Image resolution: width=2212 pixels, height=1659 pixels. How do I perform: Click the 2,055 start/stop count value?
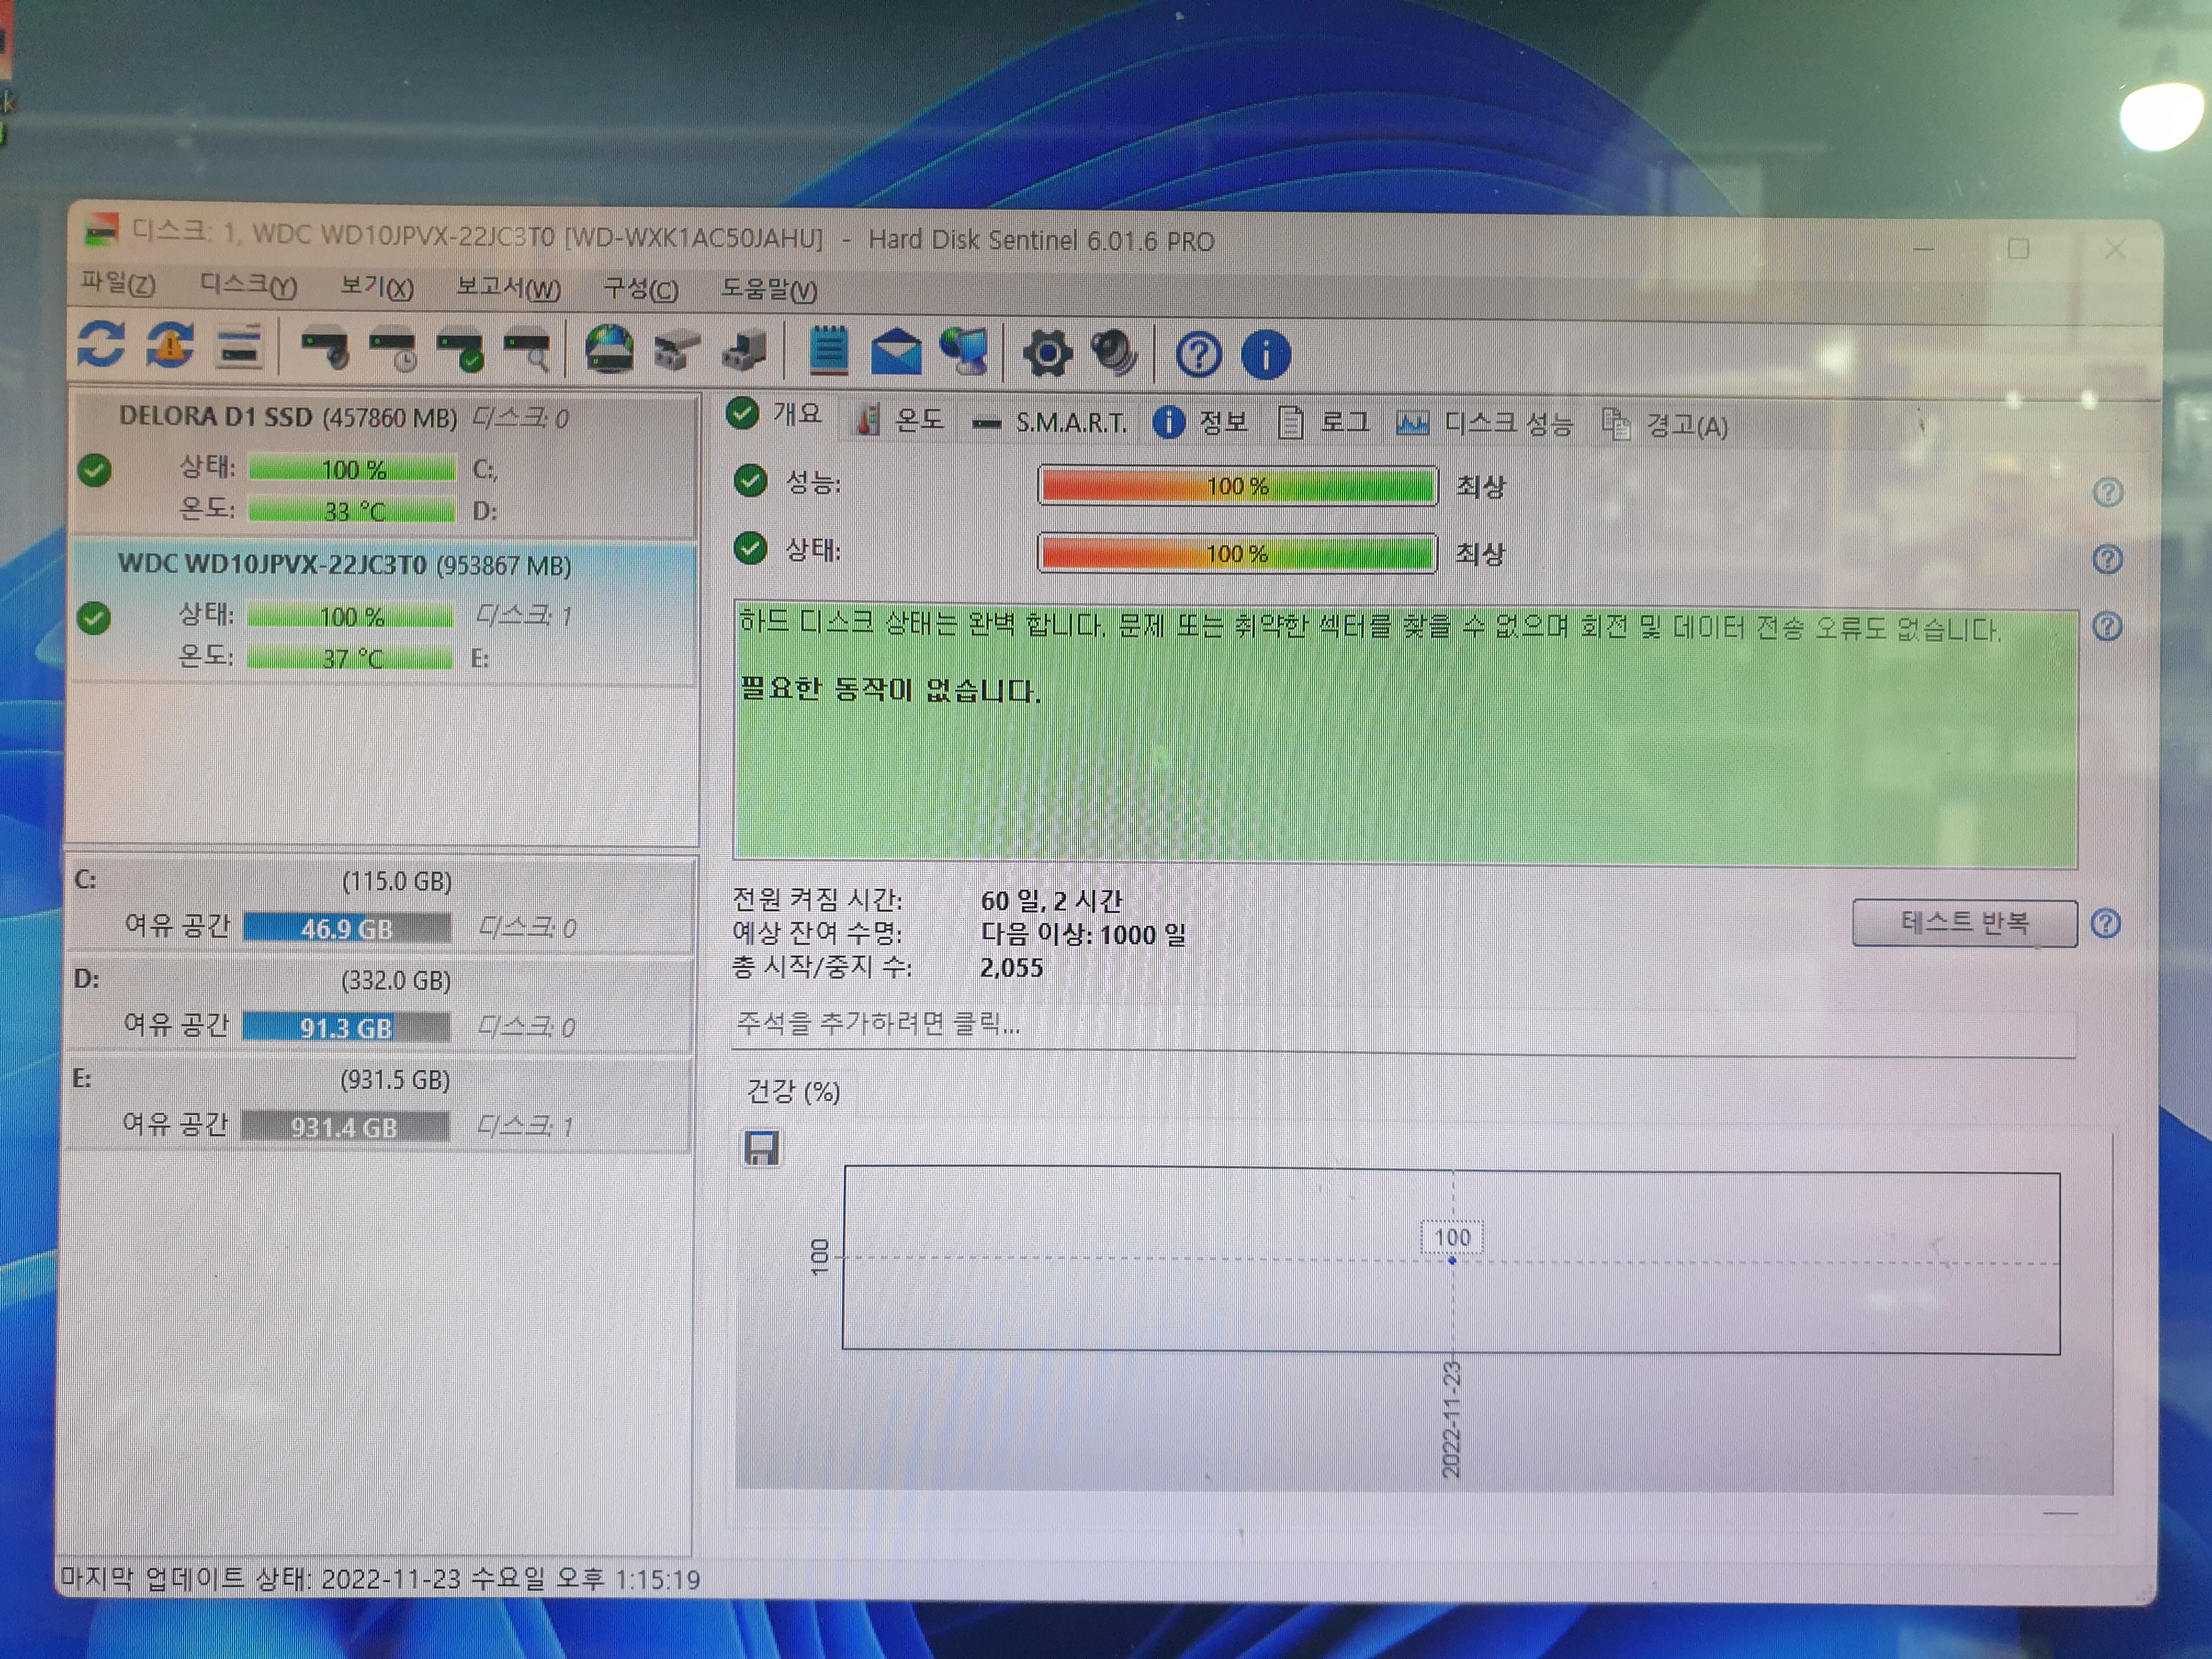click(1011, 967)
